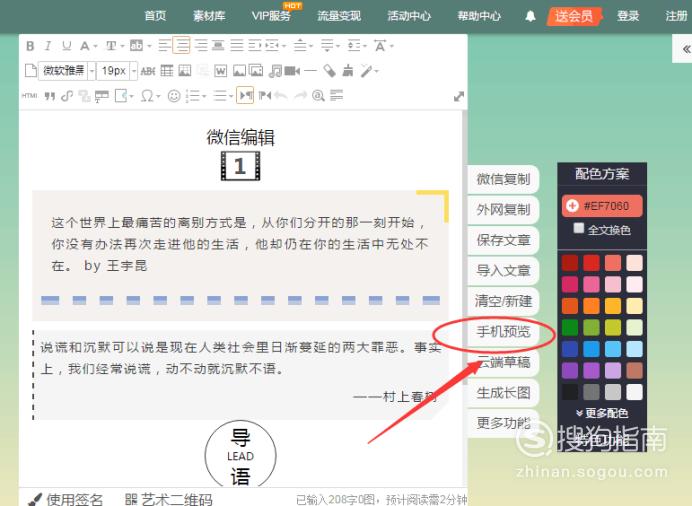
Task: Click the picture icon next to the table tool
Action: [x=184, y=71]
